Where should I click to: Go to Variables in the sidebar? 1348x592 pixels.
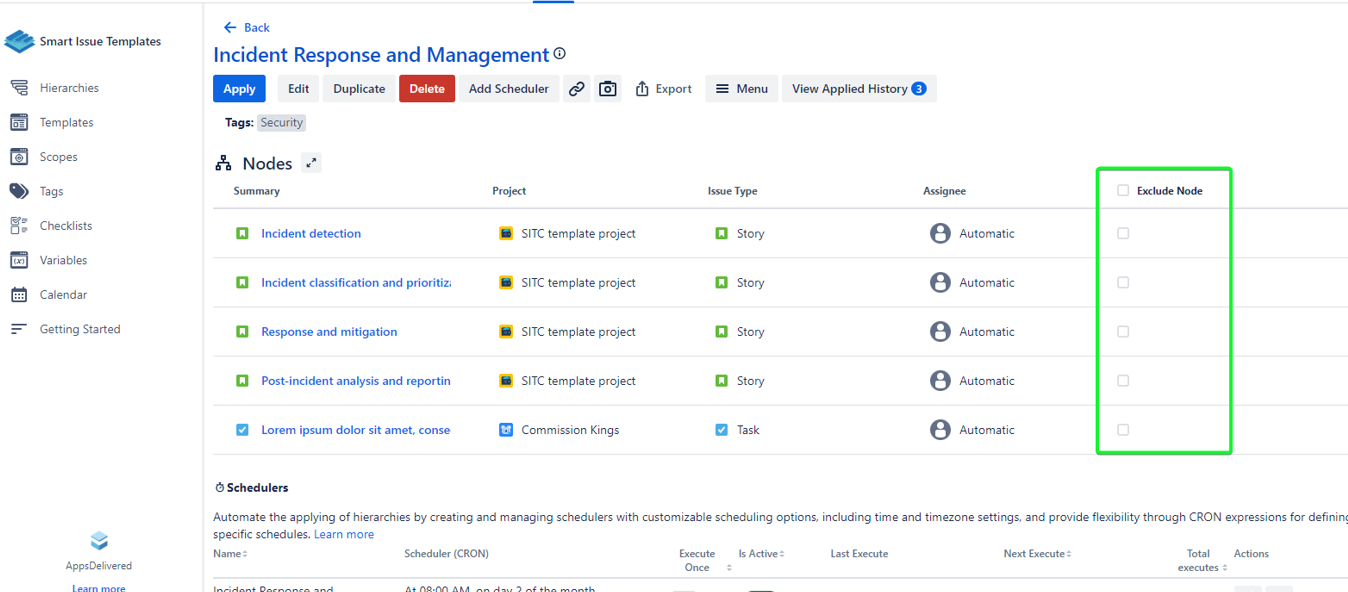(63, 260)
